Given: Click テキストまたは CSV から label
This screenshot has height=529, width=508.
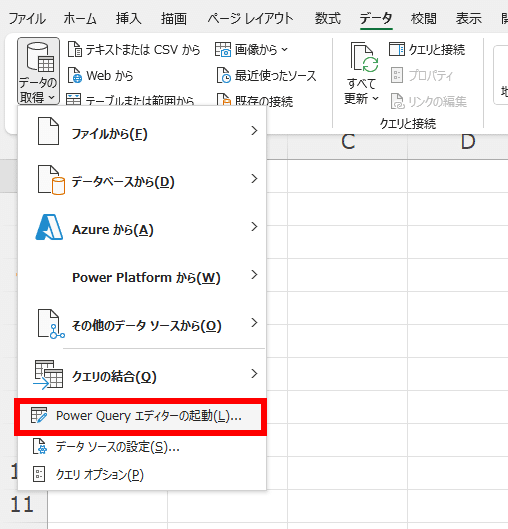Looking at the screenshot, I should click(x=143, y=50).
